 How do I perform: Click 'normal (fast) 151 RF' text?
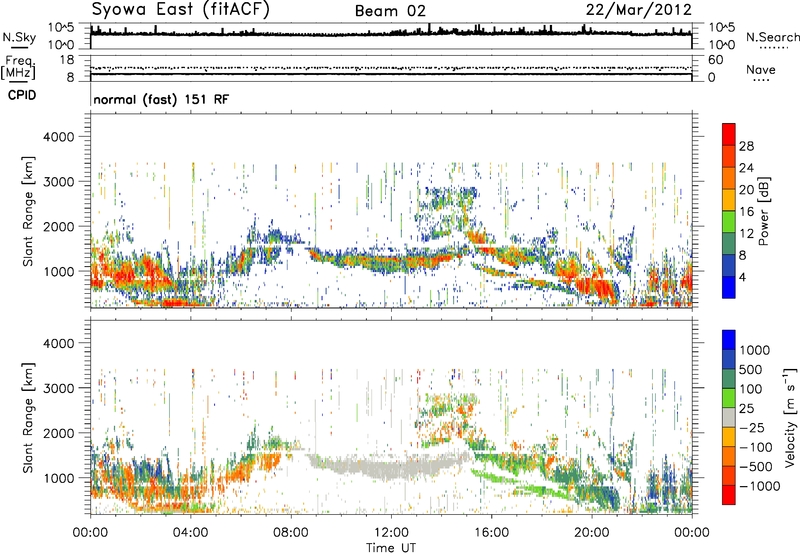[161, 99]
